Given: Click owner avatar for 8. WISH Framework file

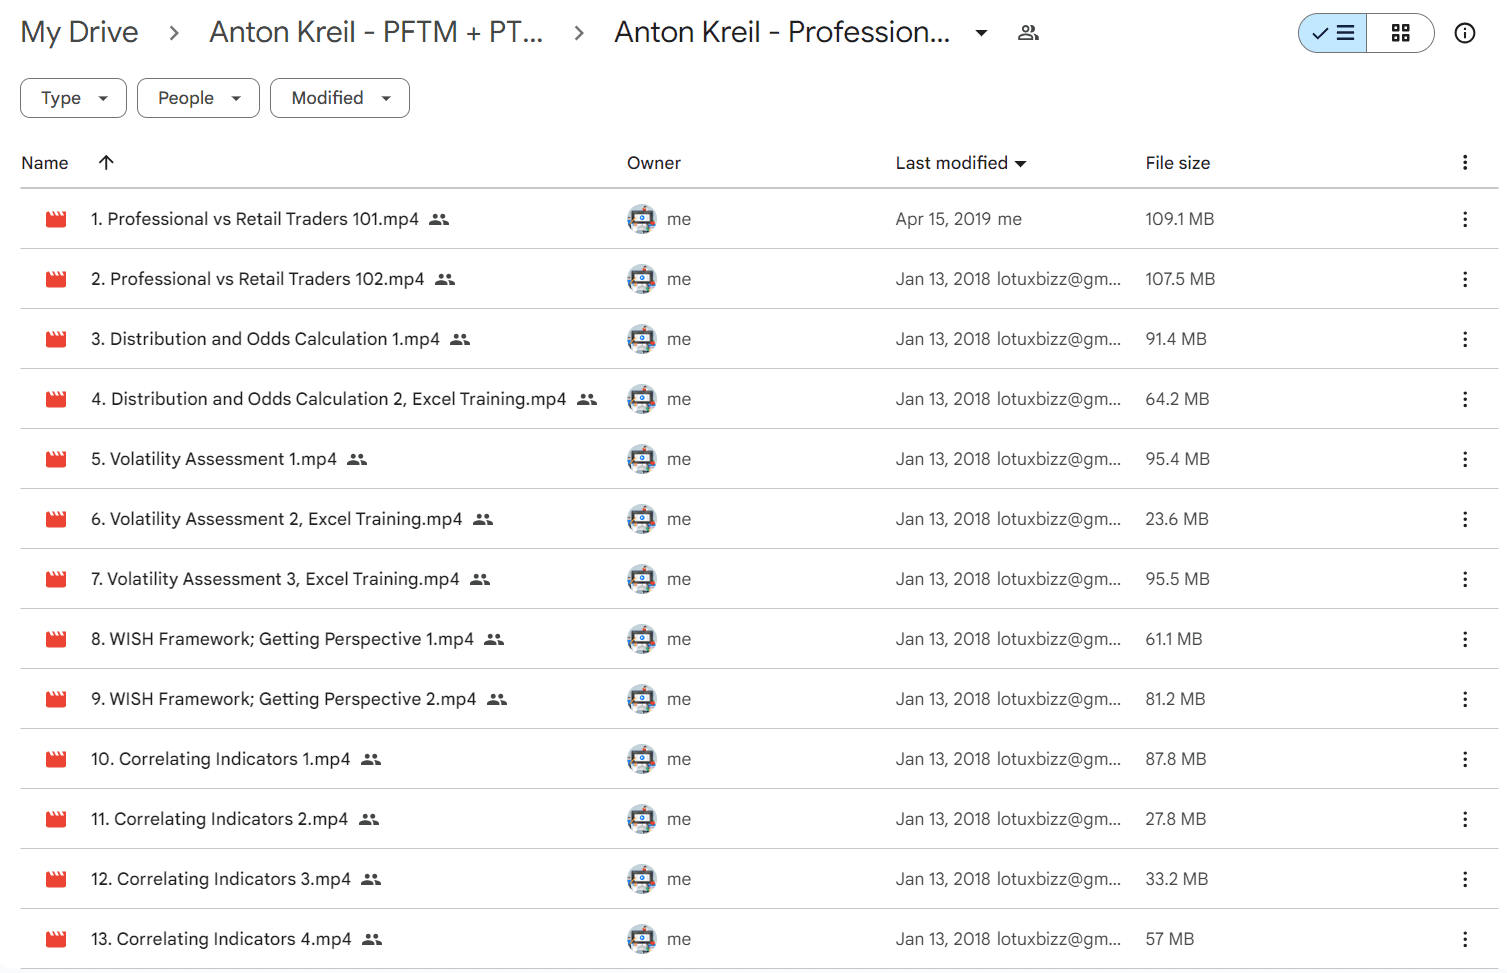Looking at the screenshot, I should (641, 639).
